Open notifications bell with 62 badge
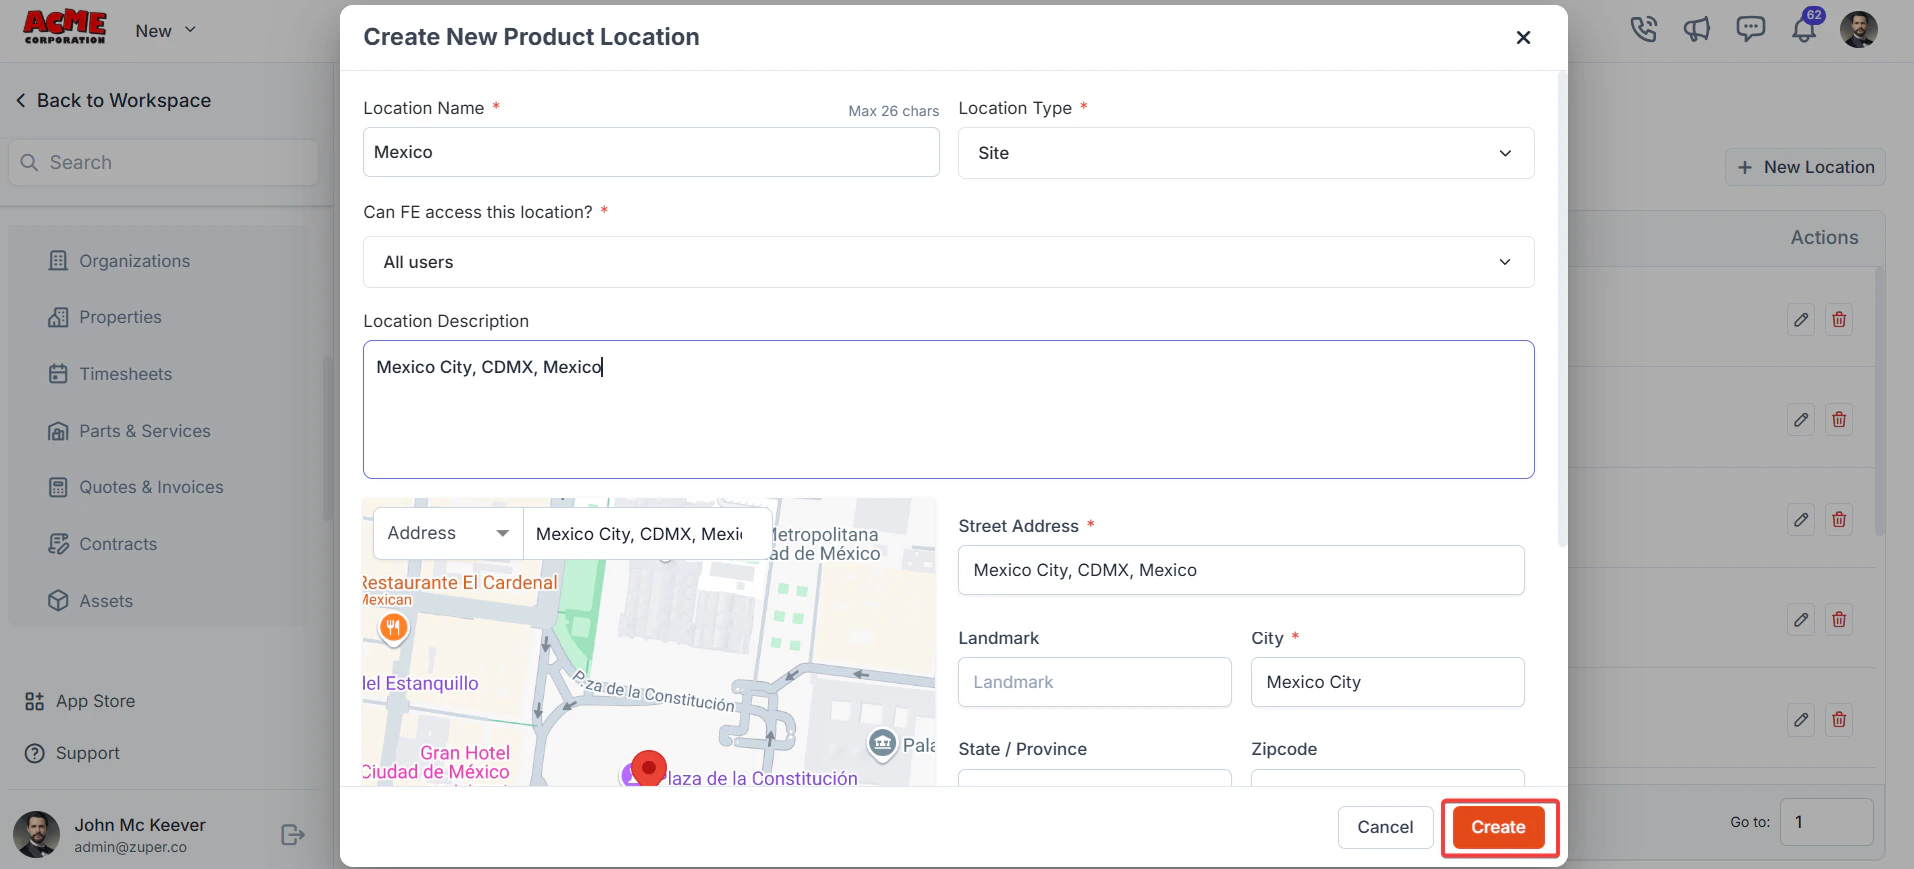This screenshot has width=1914, height=869. 1805,27
